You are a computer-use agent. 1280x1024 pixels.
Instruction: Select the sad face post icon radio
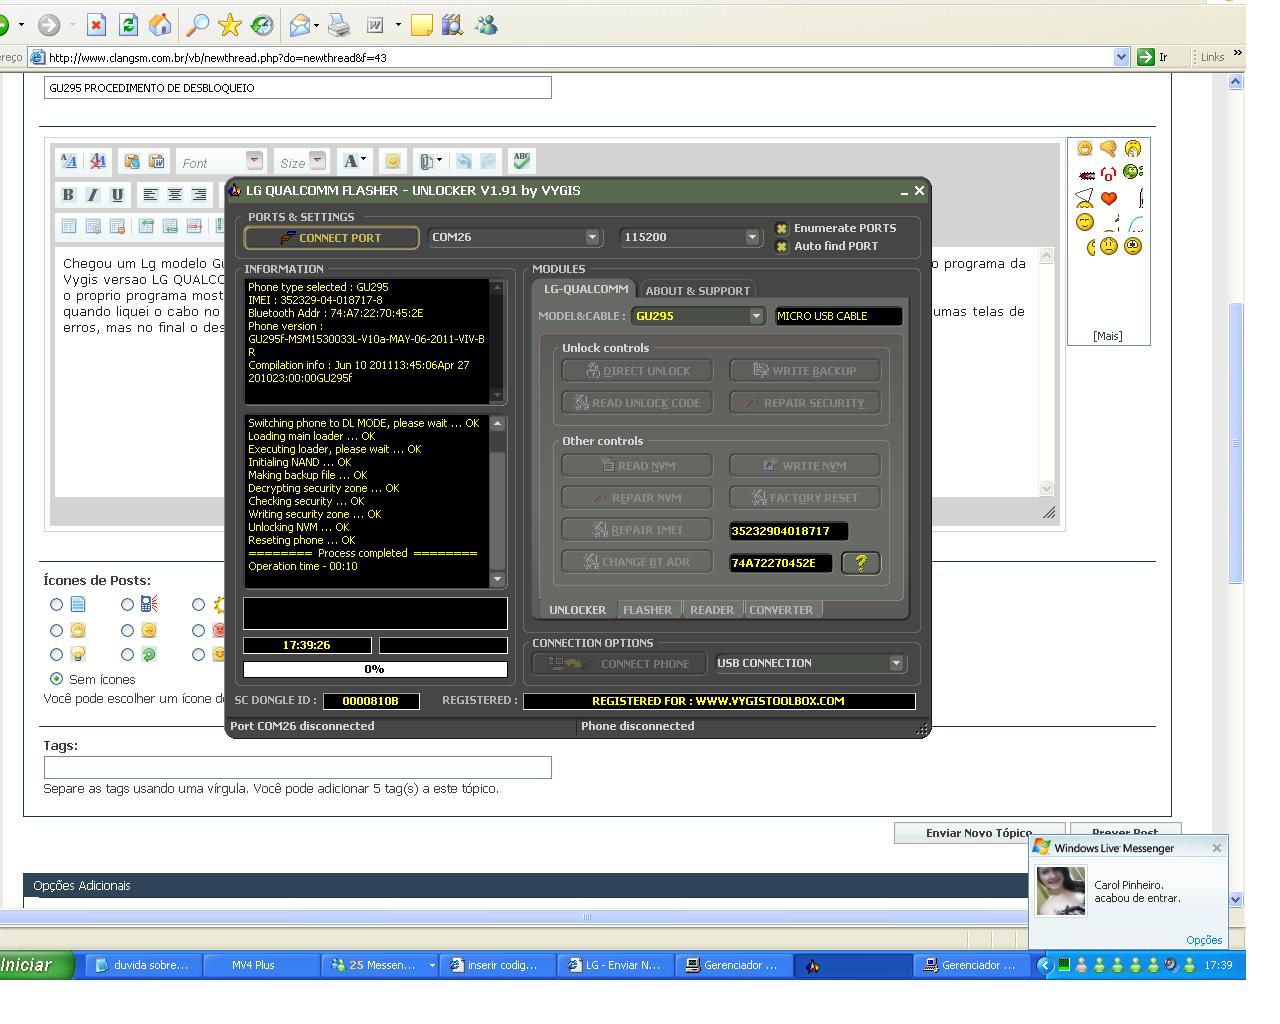click(x=127, y=630)
